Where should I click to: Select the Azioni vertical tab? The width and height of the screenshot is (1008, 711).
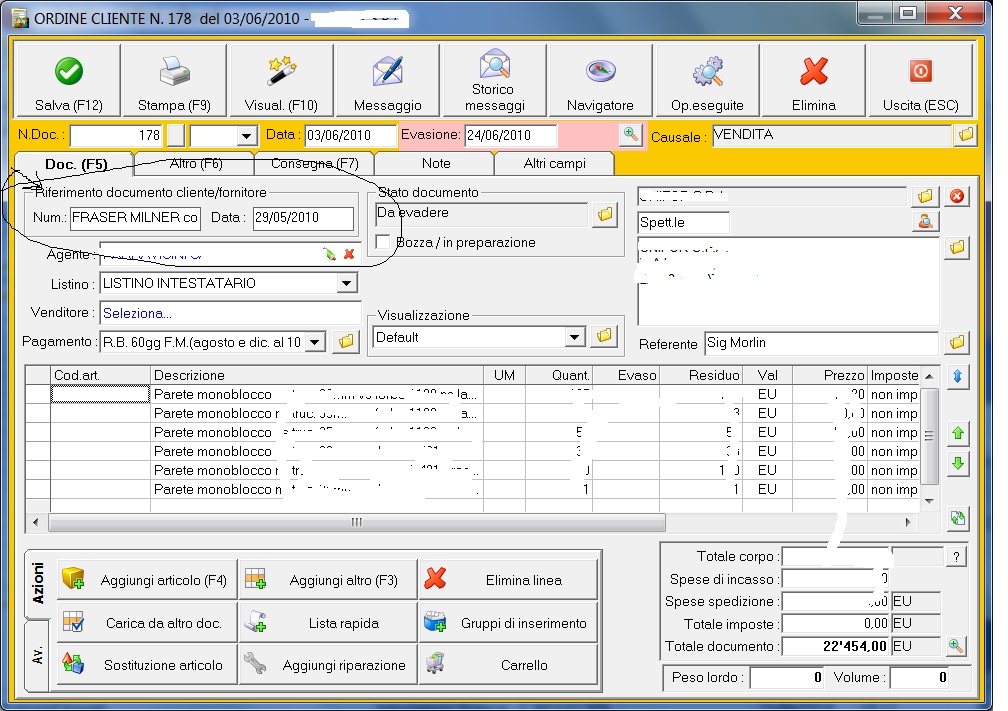[37, 584]
